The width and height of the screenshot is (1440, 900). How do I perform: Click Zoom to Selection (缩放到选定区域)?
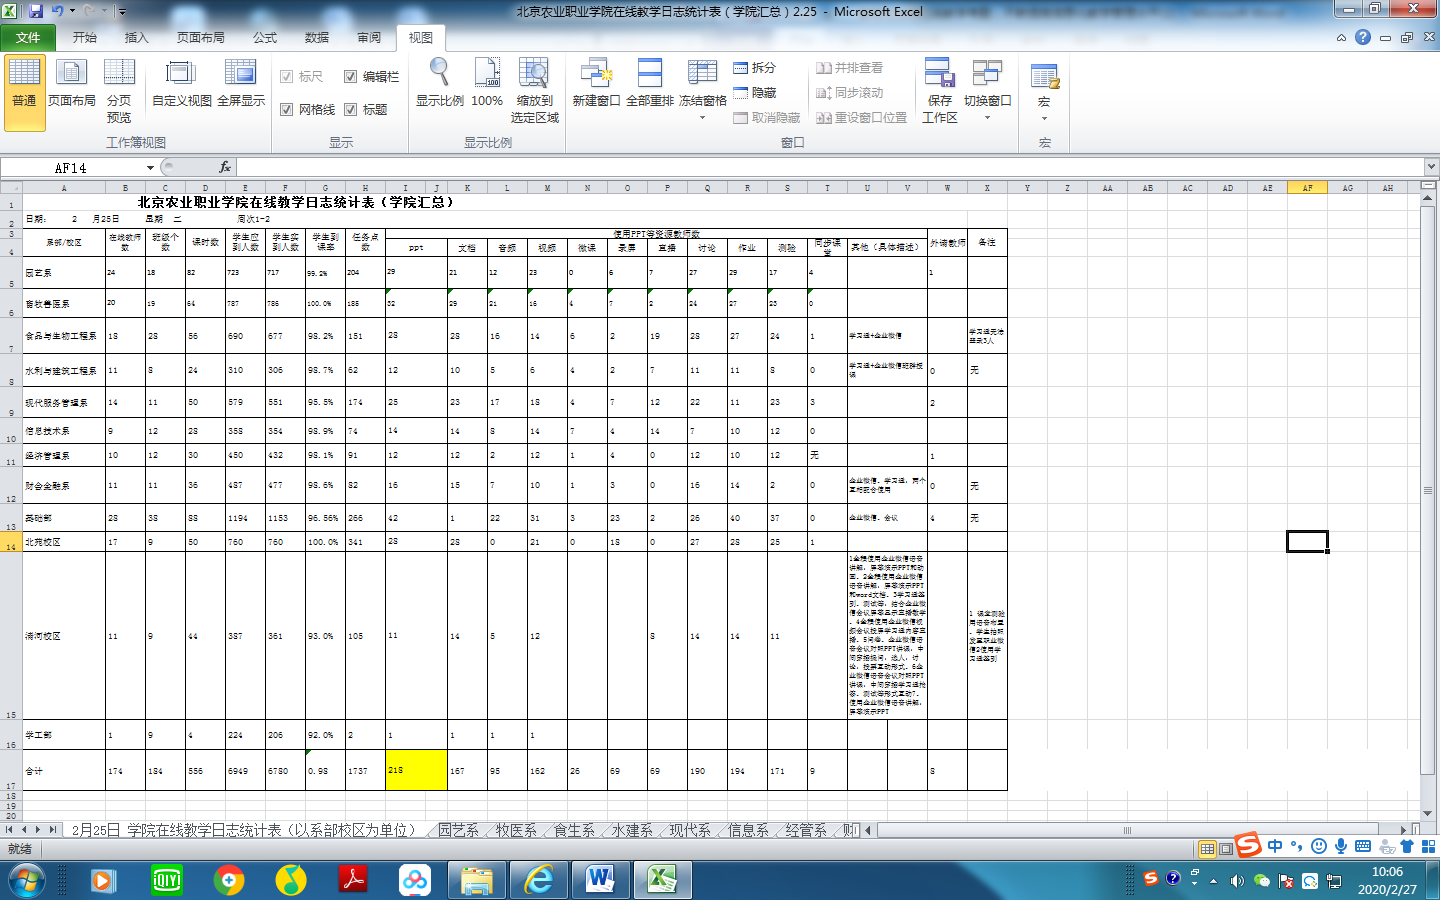point(534,88)
